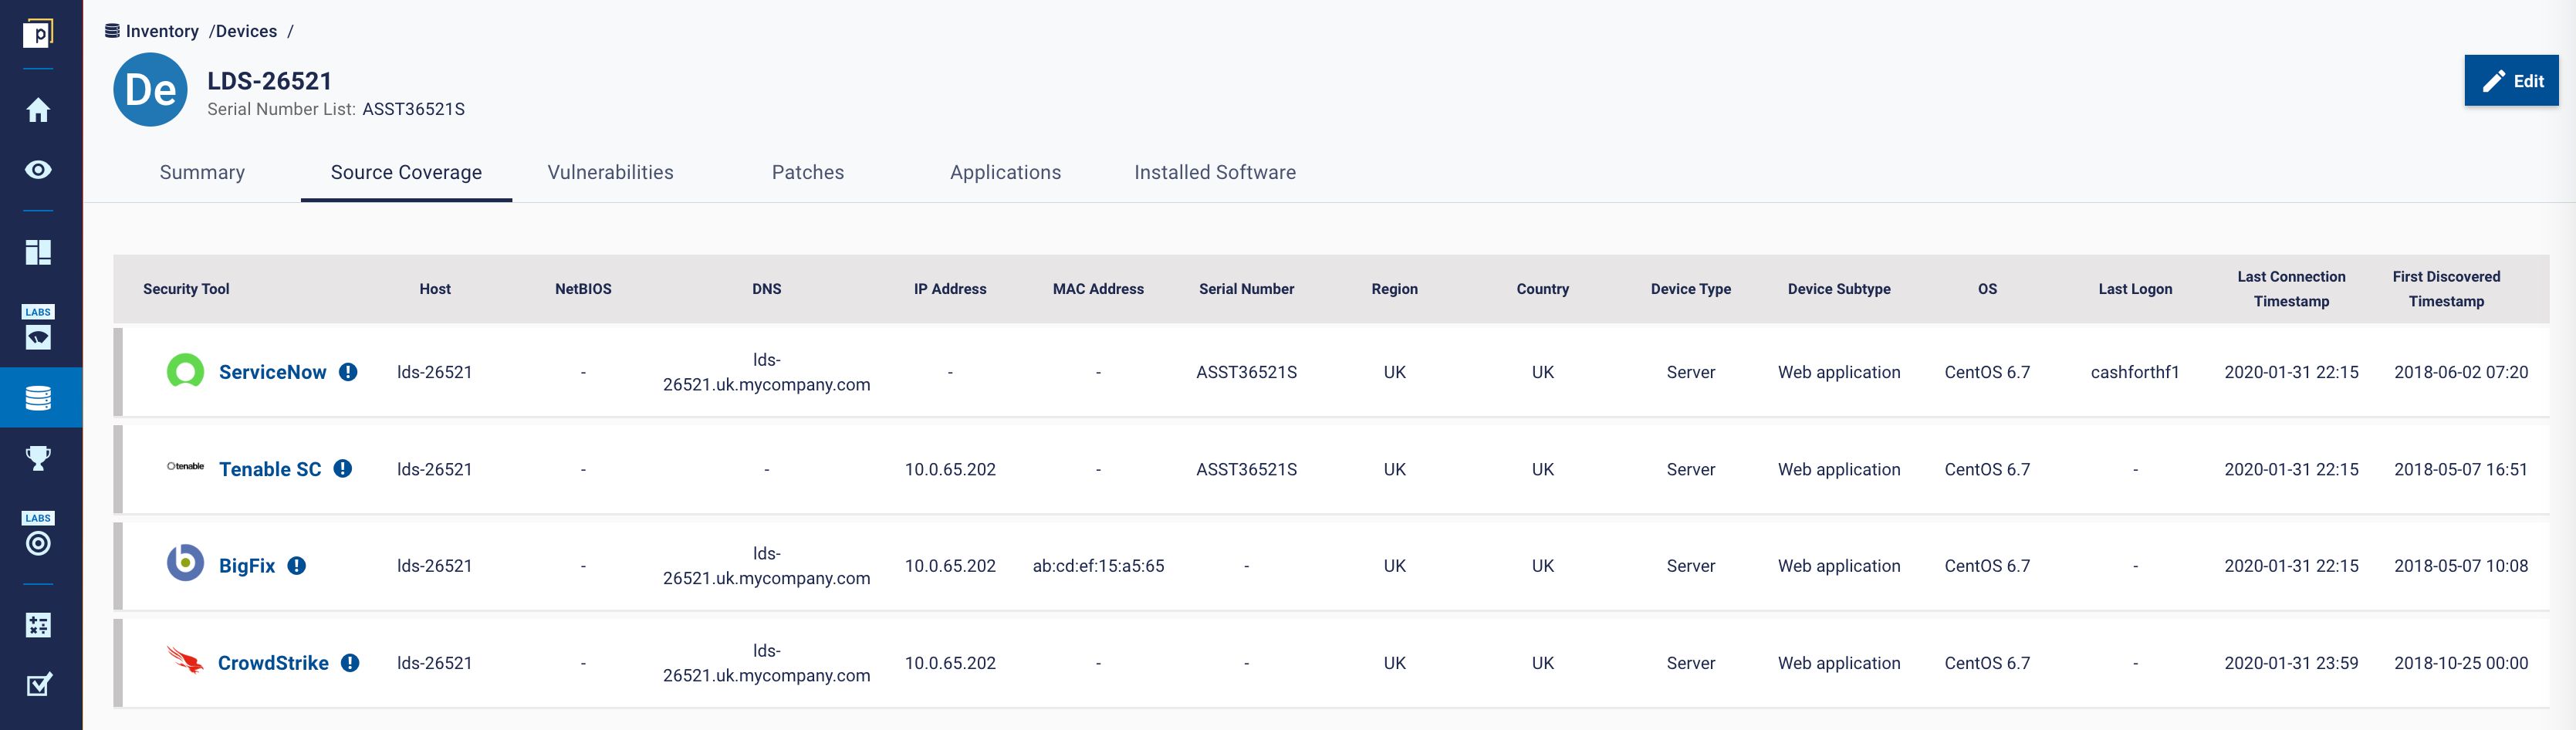Image resolution: width=2576 pixels, height=730 pixels.
Task: Click 2020-01-31 23:59 connection timestamp
Action: (x=2291, y=663)
